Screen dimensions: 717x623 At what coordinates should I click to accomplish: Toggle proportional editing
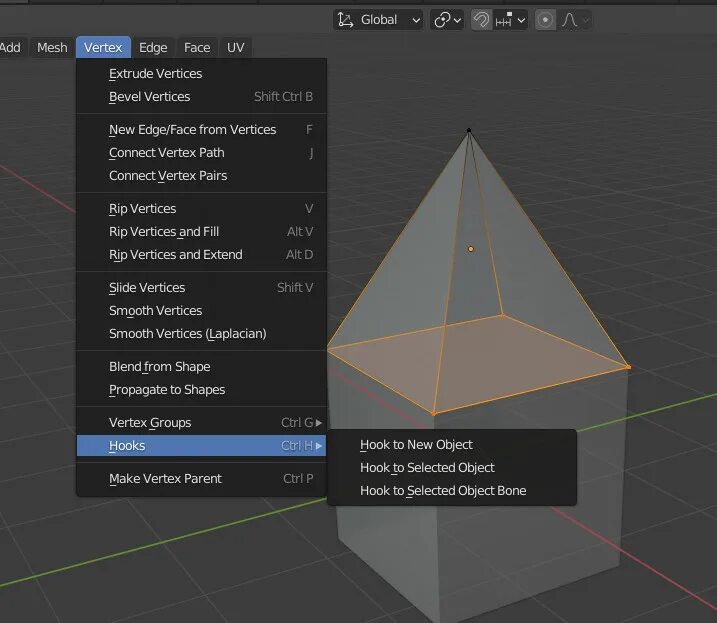click(545, 20)
